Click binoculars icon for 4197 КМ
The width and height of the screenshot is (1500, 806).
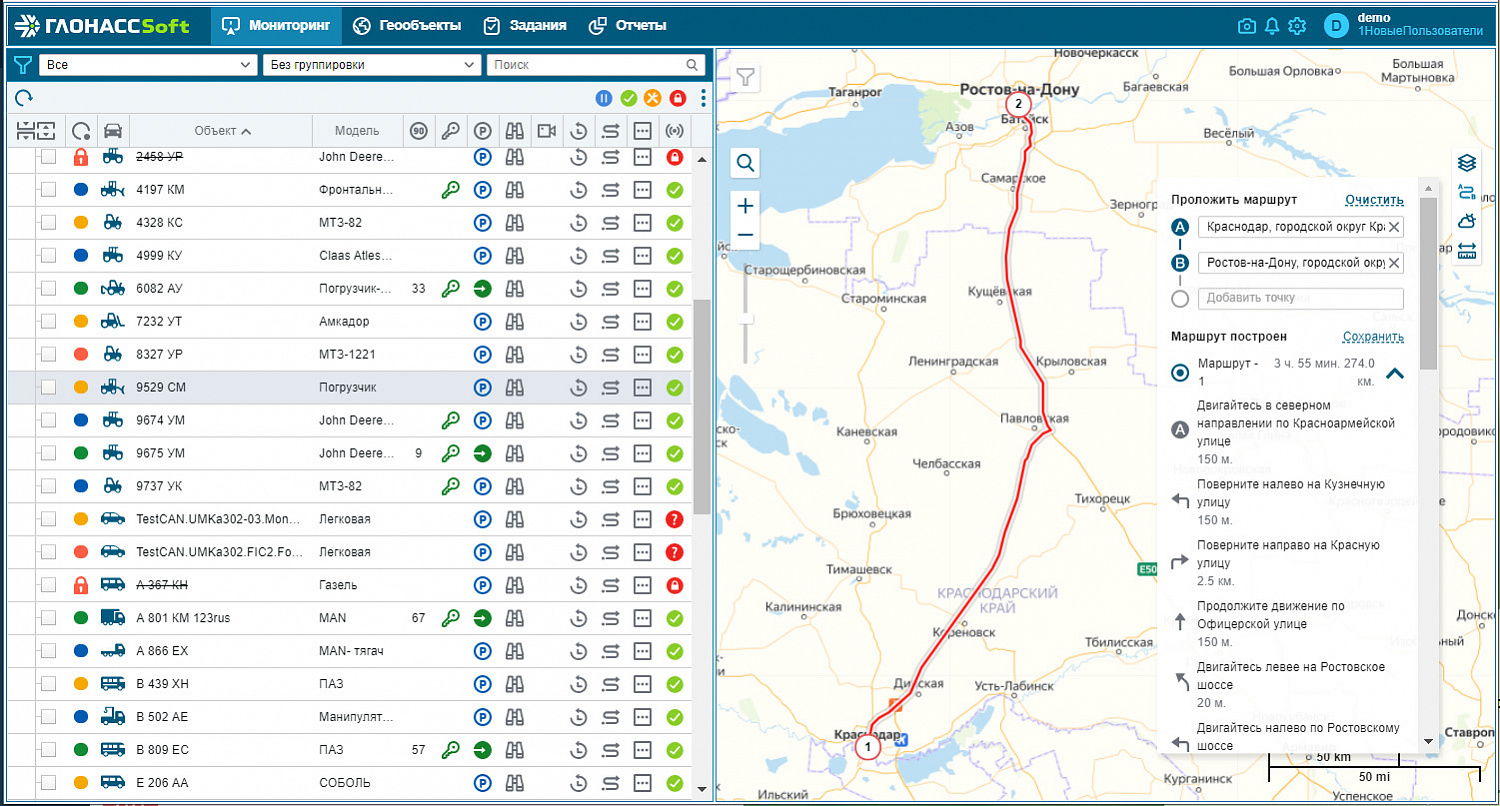click(514, 189)
